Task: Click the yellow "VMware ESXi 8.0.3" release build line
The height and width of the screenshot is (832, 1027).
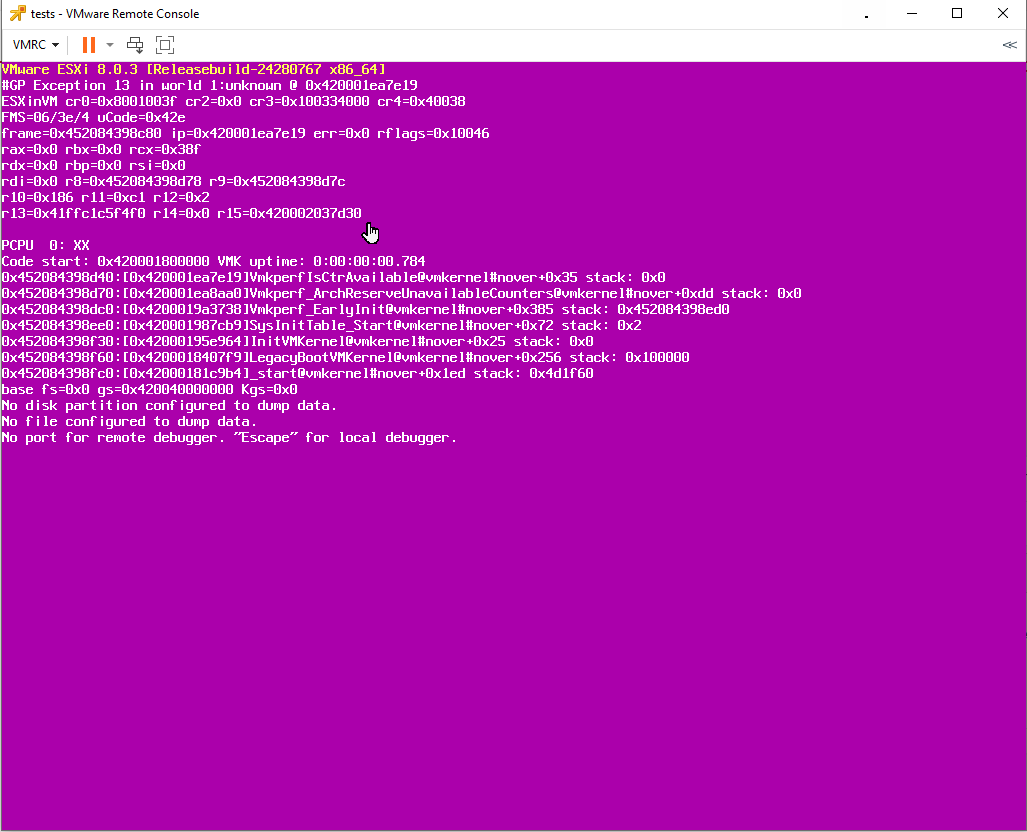Action: coord(194,69)
